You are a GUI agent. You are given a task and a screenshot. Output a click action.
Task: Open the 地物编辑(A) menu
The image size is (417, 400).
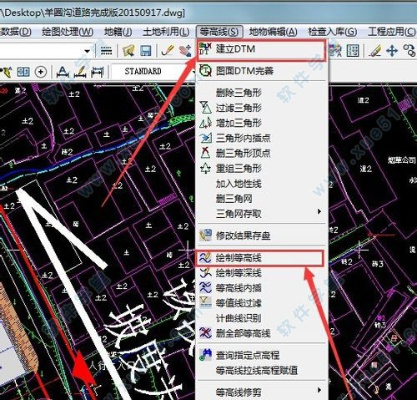pos(273,32)
